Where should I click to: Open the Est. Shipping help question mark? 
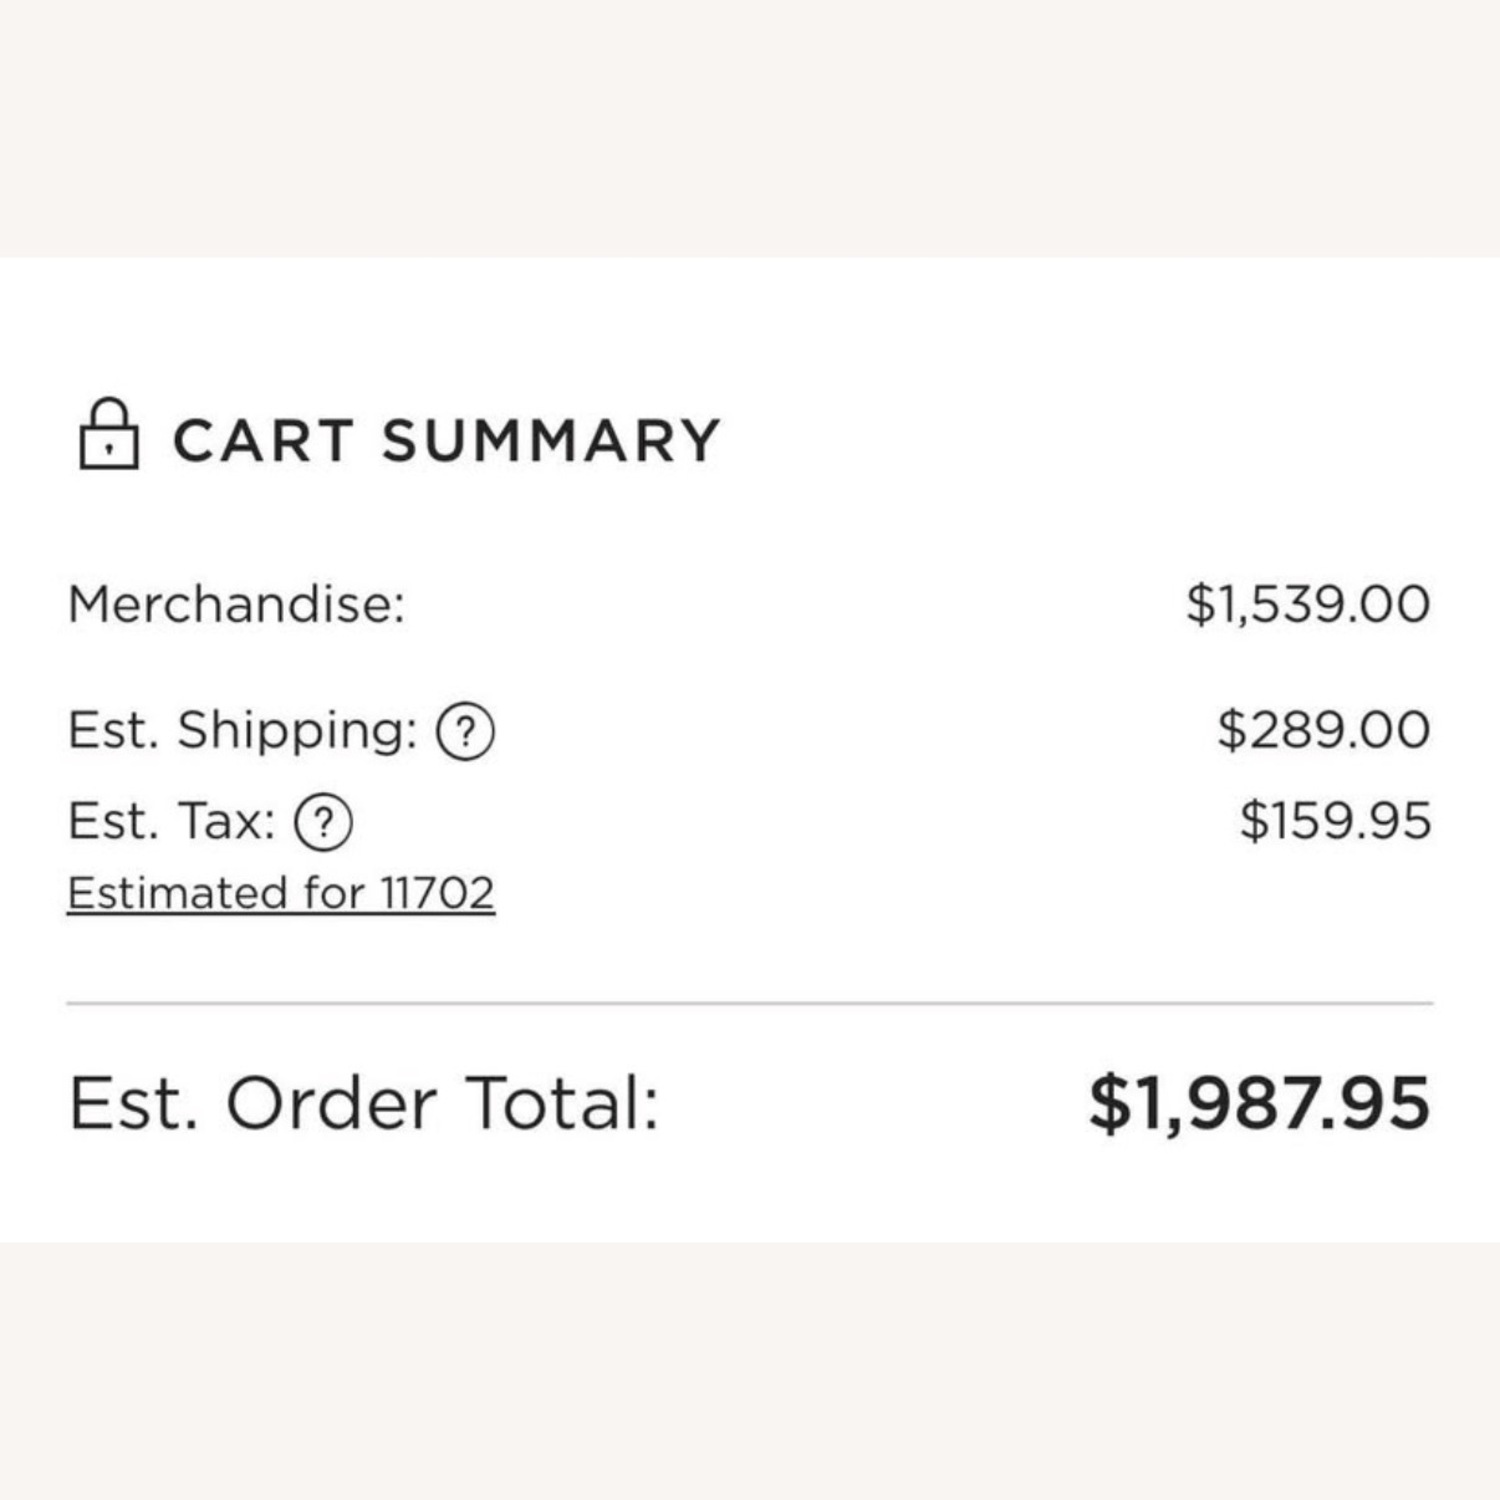point(465,732)
